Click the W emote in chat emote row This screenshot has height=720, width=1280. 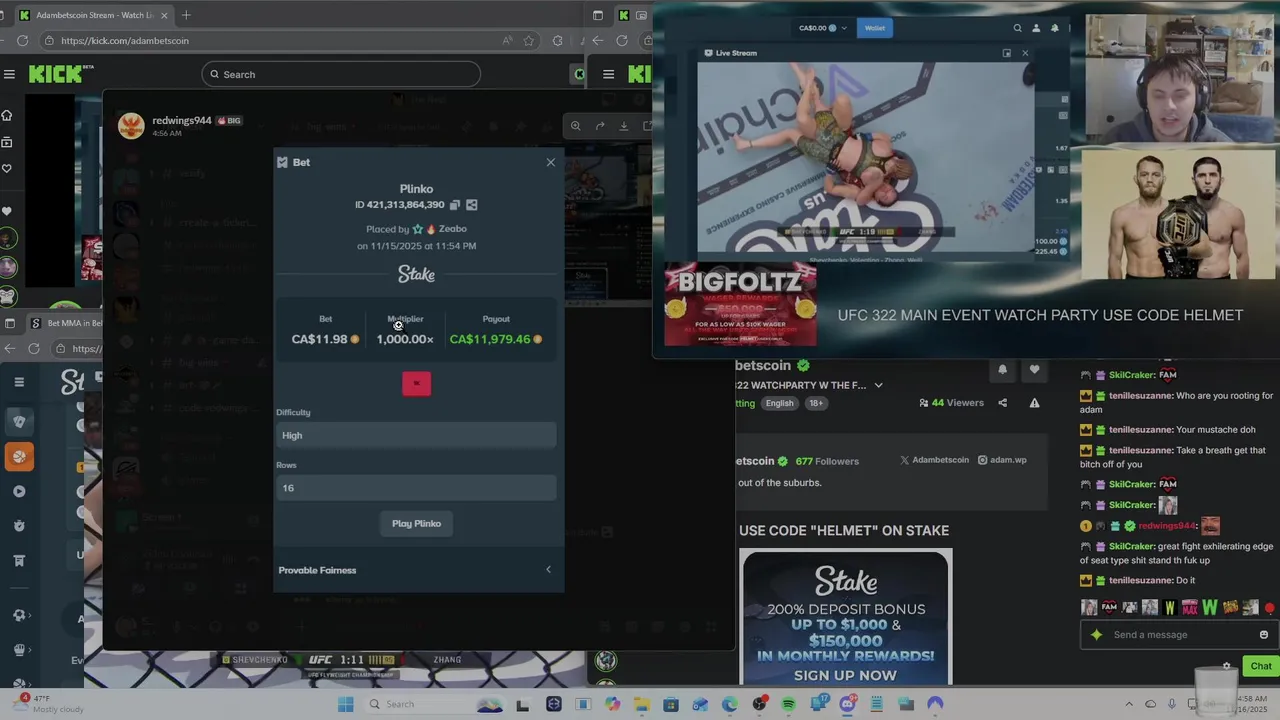[1210, 607]
